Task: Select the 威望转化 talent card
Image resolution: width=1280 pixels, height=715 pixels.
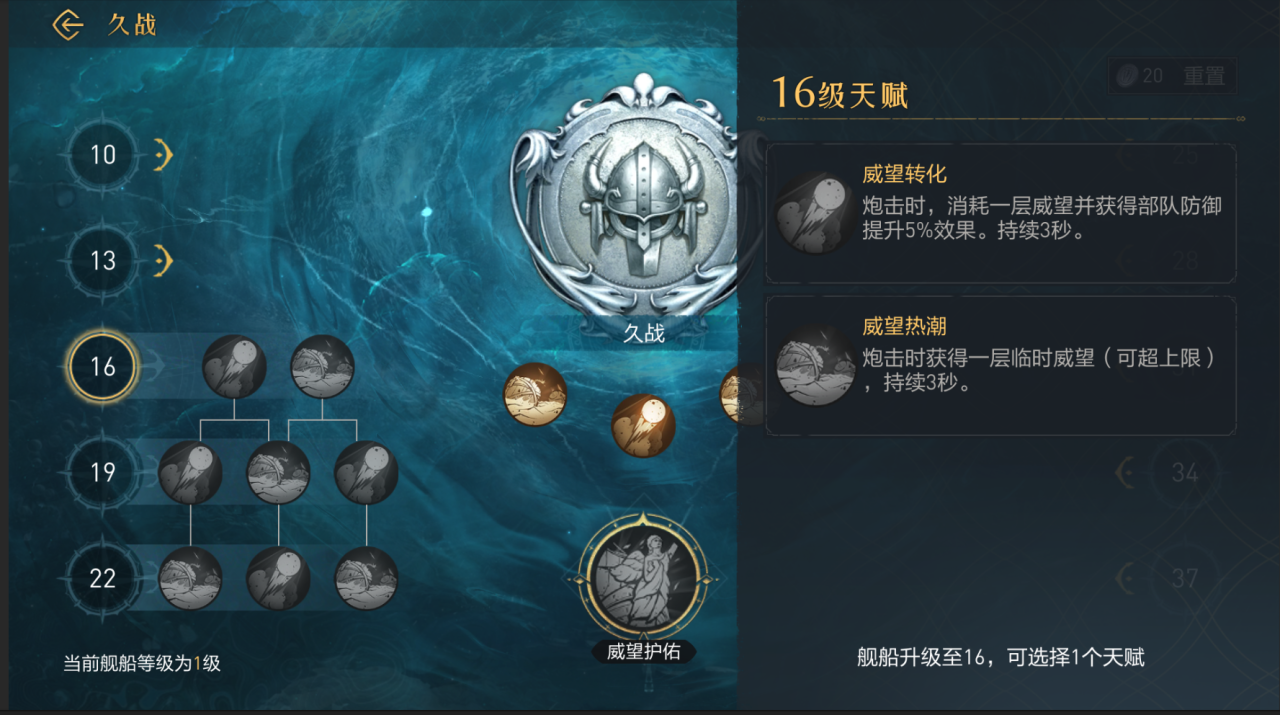Action: tap(1001, 213)
